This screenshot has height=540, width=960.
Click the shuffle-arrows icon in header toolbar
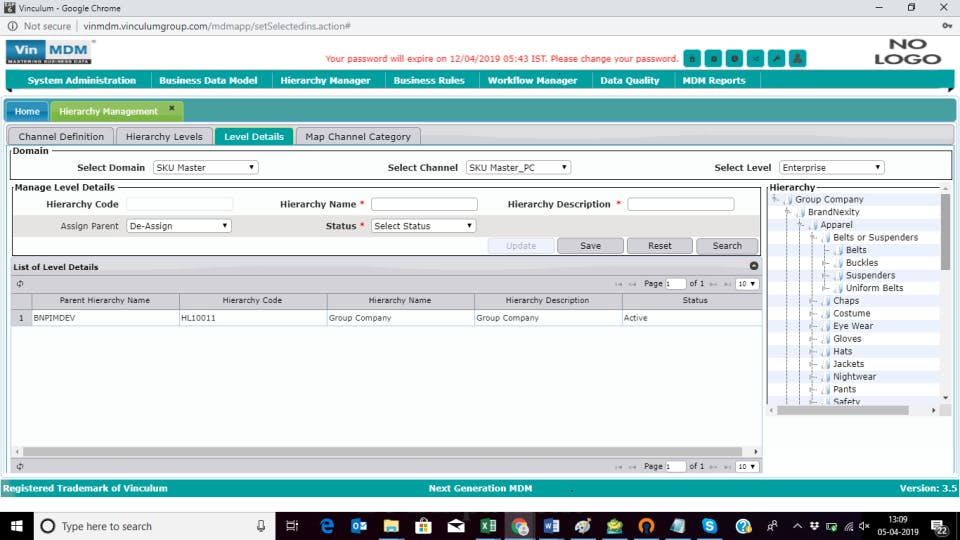(755, 59)
